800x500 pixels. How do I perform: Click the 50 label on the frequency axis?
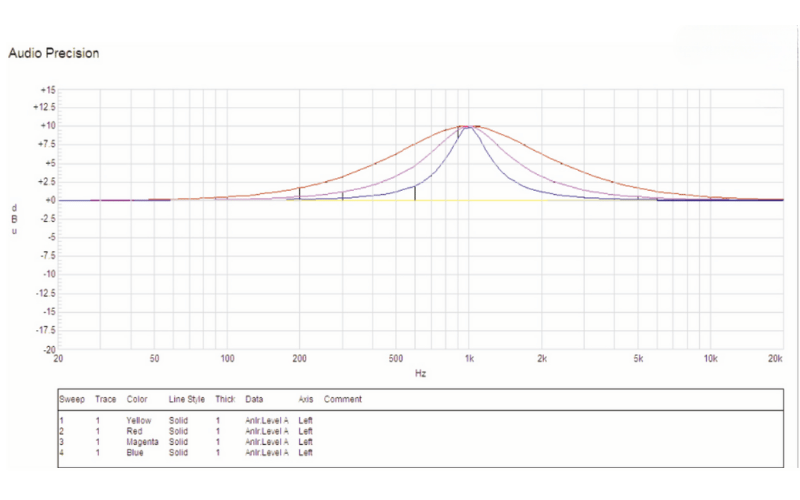pyautogui.click(x=154, y=359)
